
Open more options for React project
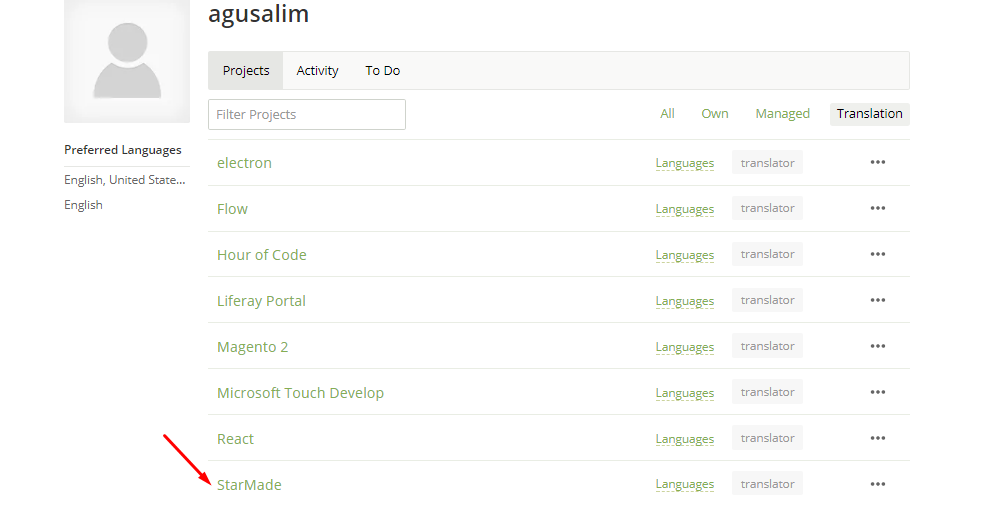point(877,438)
